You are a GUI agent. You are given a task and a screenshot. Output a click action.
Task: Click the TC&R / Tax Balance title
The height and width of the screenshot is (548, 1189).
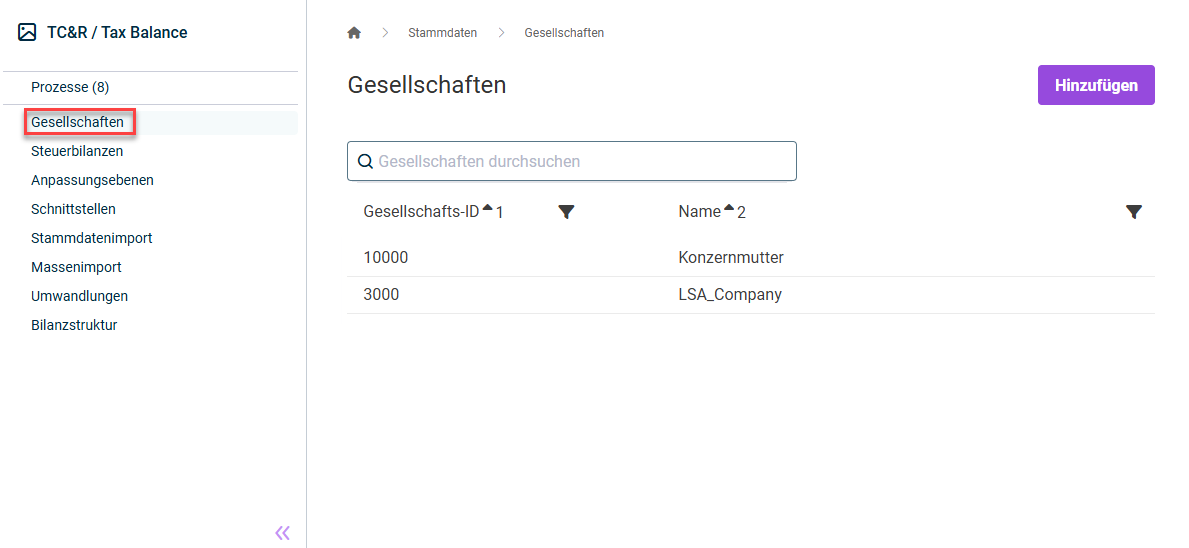point(117,33)
